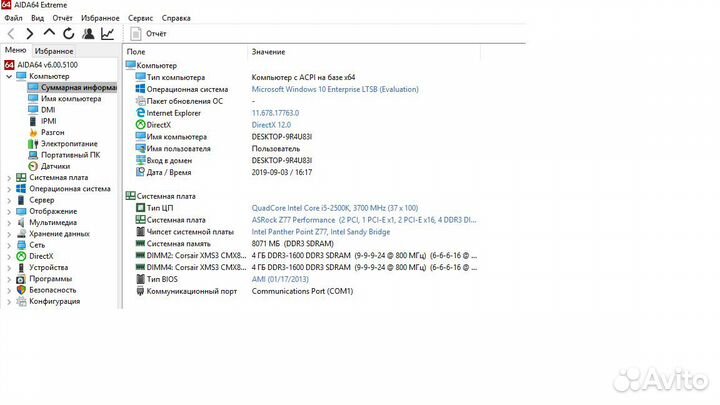Image resolution: width=720 pixels, height=405 pixels.
Task: Click the forward navigation arrow
Action: click(x=29, y=33)
